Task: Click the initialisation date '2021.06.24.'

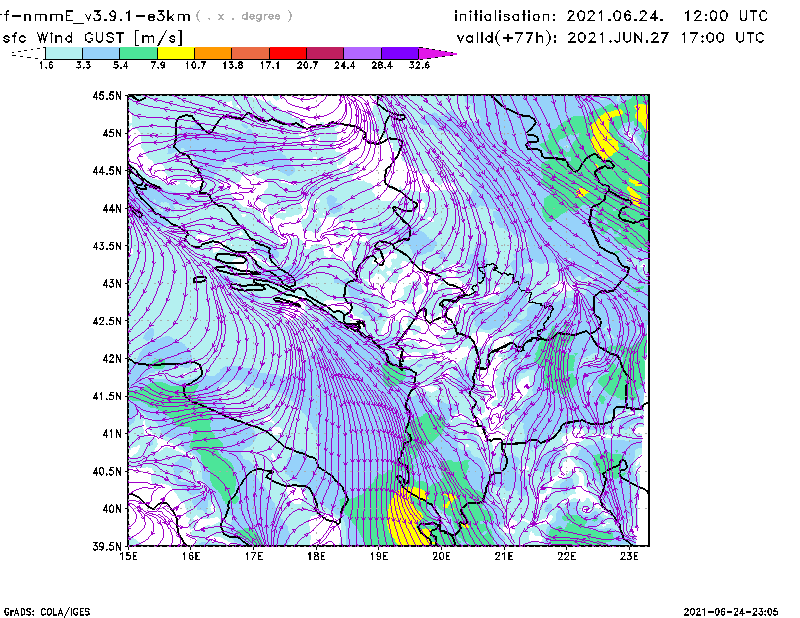Action: pyautogui.click(x=615, y=16)
